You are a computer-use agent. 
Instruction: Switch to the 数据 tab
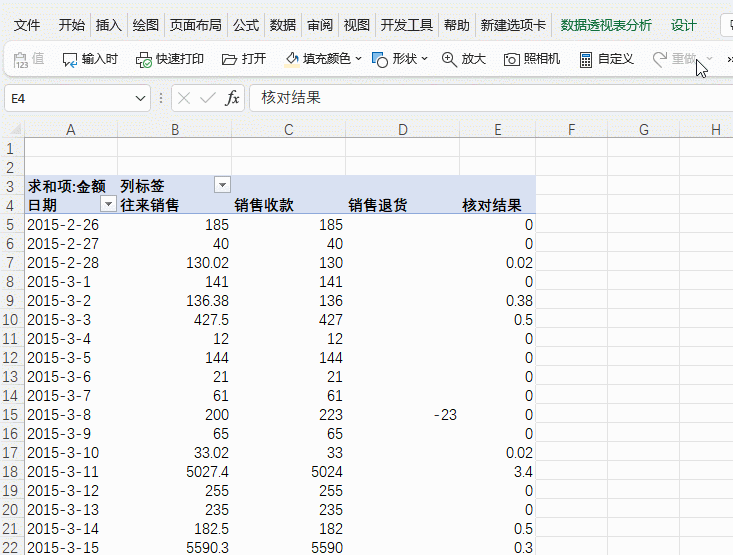[283, 25]
